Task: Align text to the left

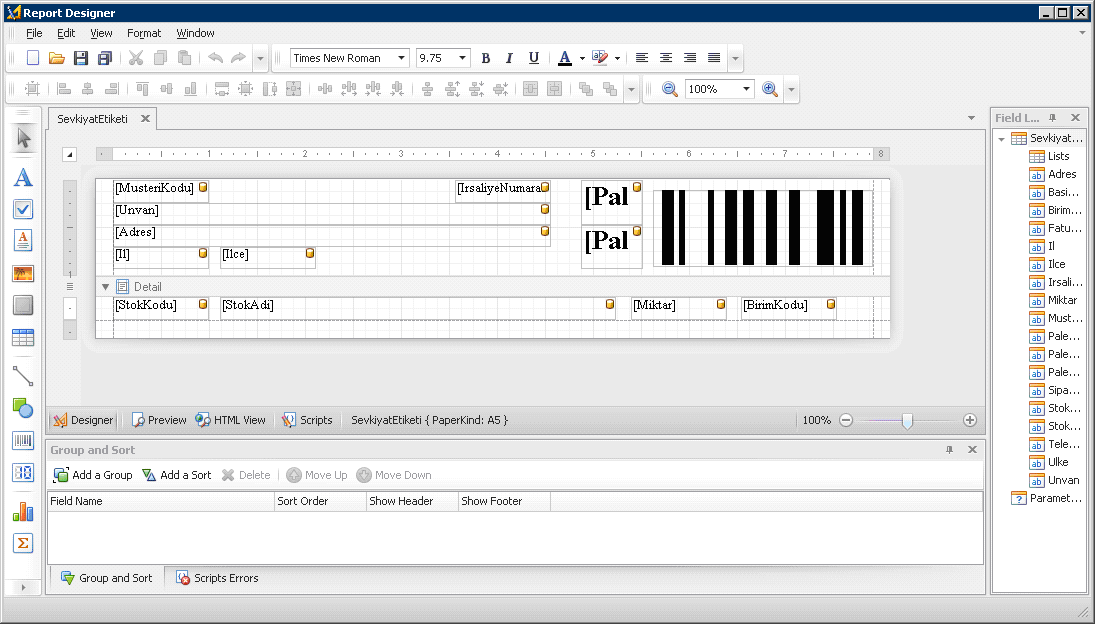Action: tap(642, 58)
